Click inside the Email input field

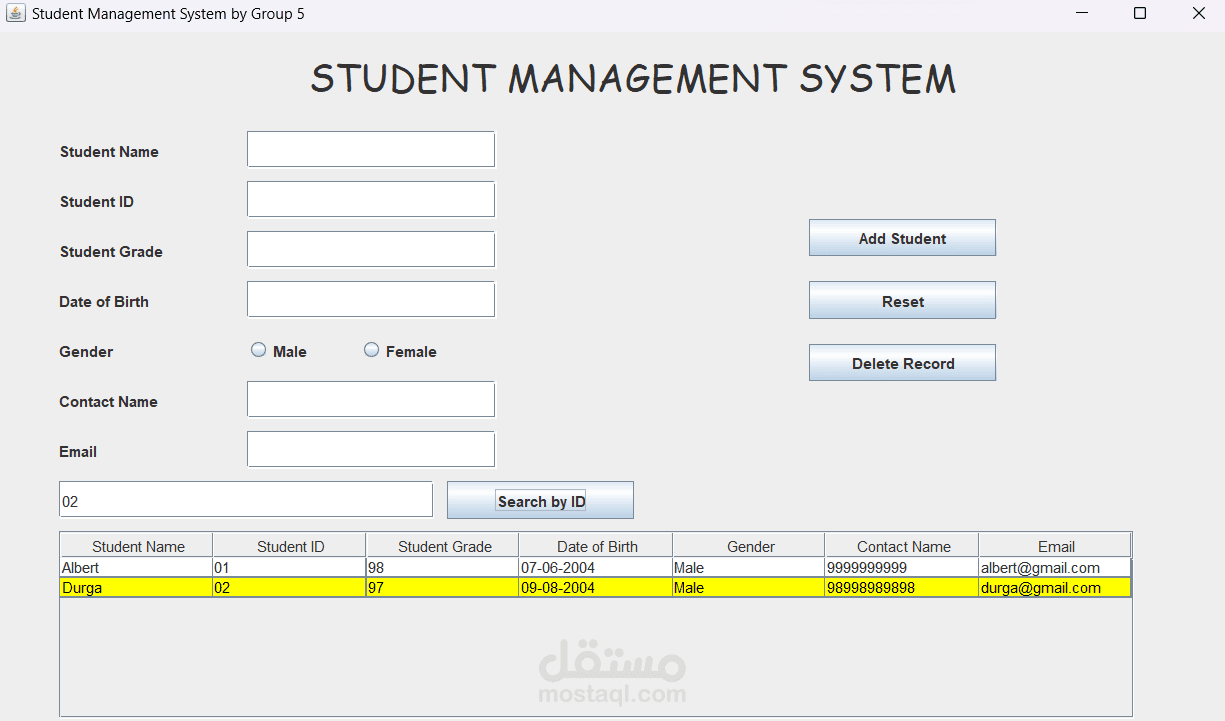(370, 448)
